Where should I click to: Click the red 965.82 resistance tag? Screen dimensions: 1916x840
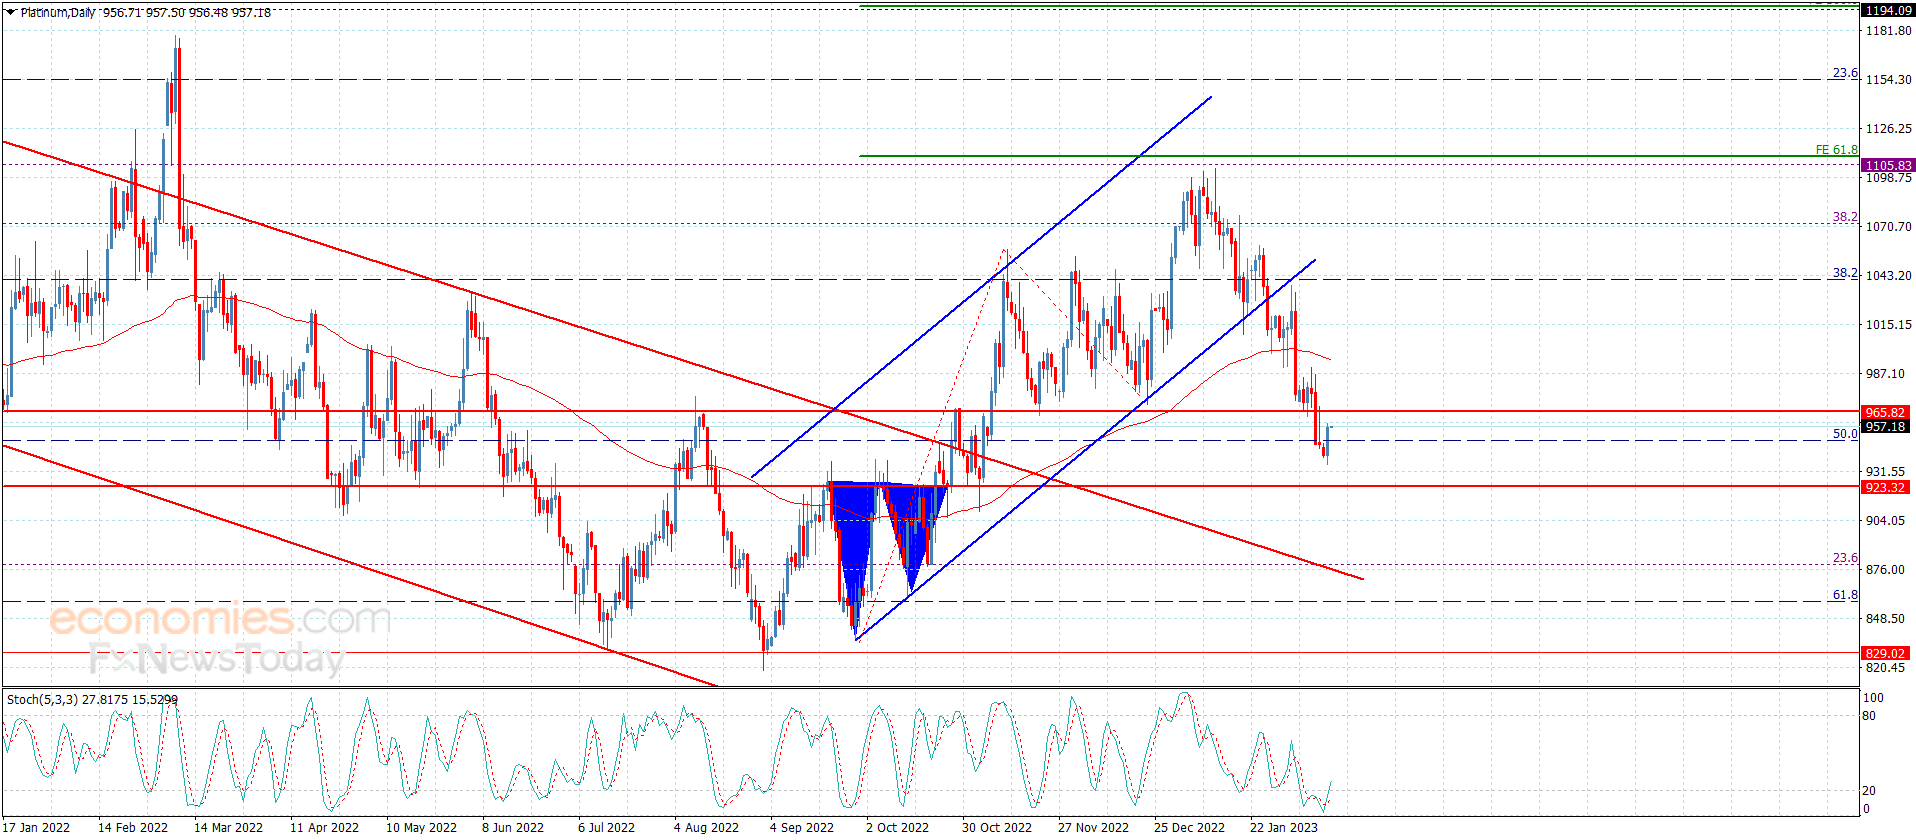click(1887, 412)
